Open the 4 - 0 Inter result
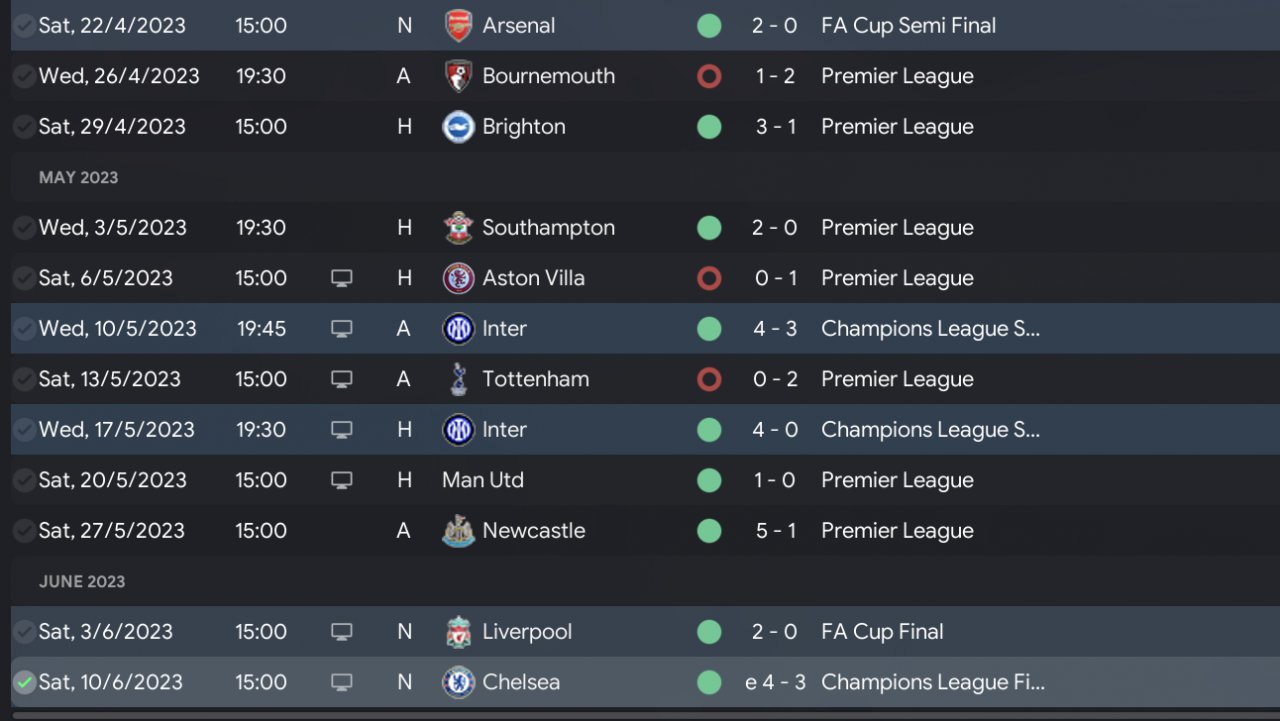This screenshot has width=1280, height=721. 775,430
